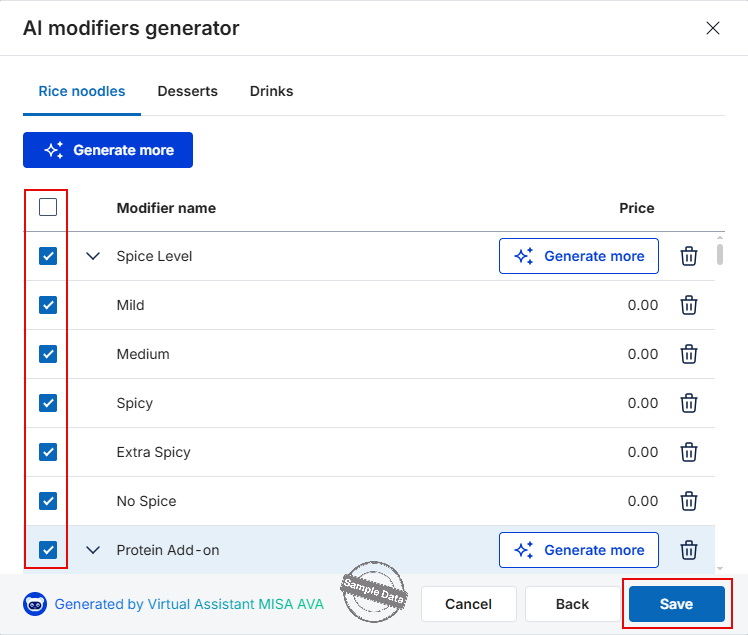Viewport: 748px width, 635px height.
Task: Remove the Protein Add-on group
Action: [x=688, y=550]
